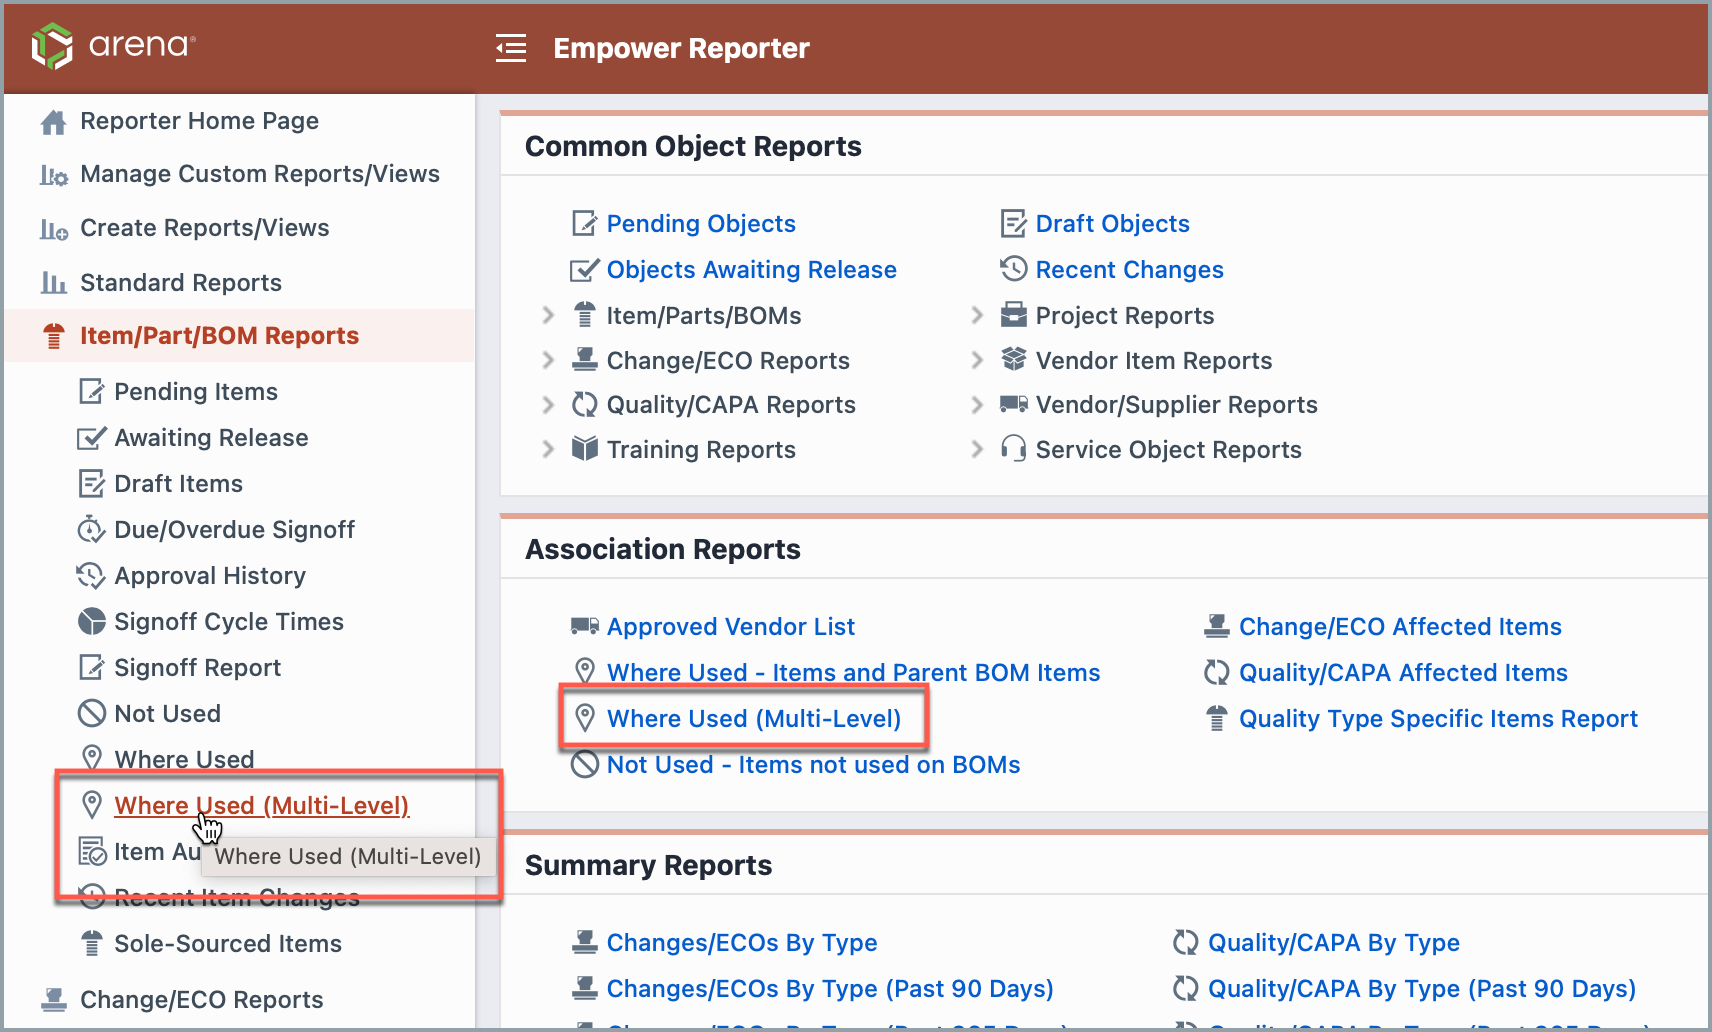Select Where Used (Multi-Level) in sidebar
Viewport: 1712px width, 1032px height.
261,805
